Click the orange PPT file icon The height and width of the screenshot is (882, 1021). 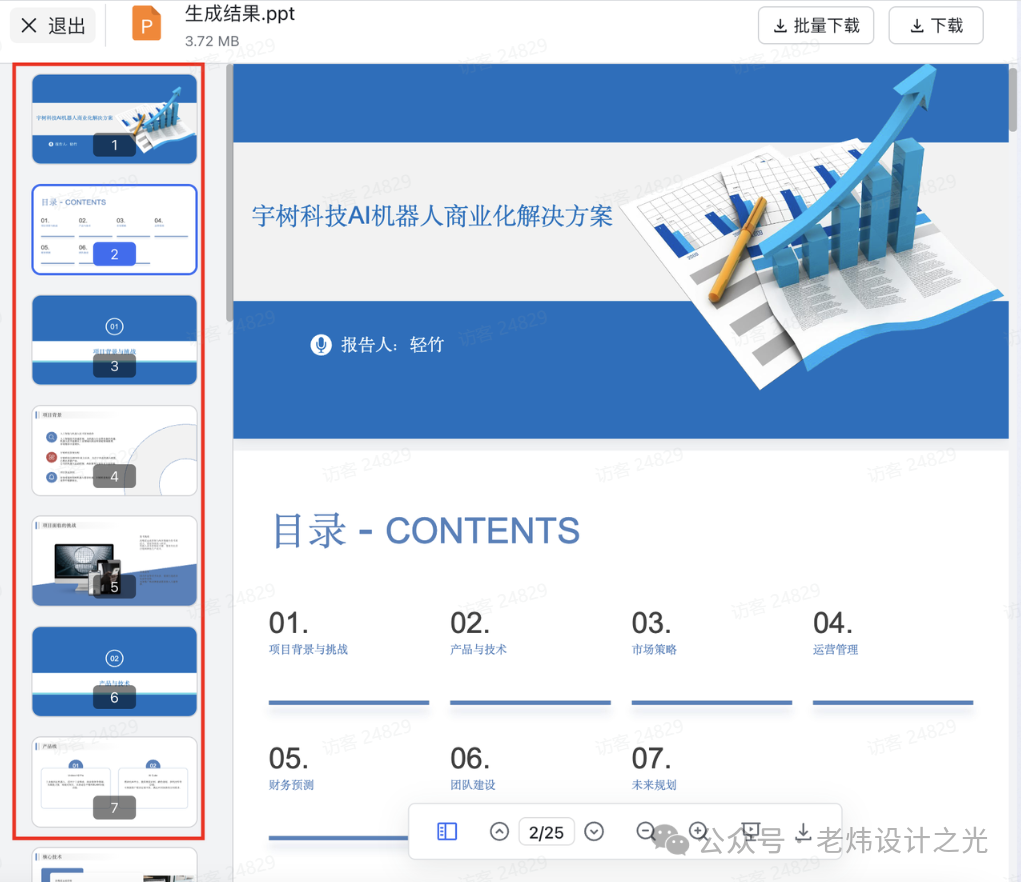pyautogui.click(x=147, y=24)
